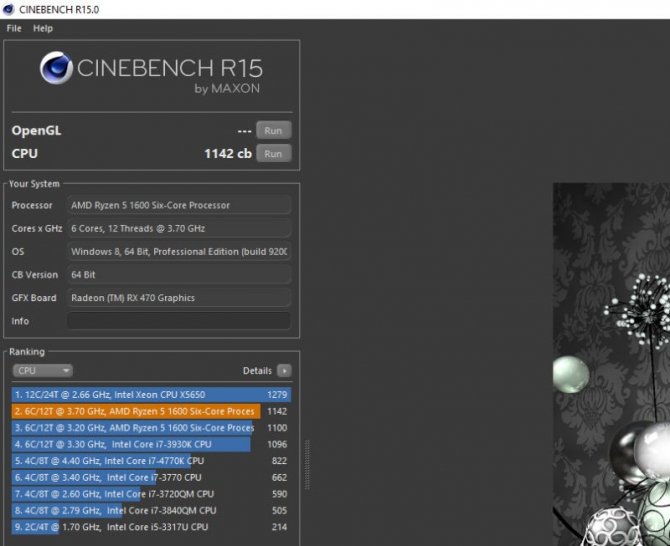Select Ryzen 5 1600 row at 3.20 GHz
The width and height of the screenshot is (670, 546).
pyautogui.click(x=151, y=428)
